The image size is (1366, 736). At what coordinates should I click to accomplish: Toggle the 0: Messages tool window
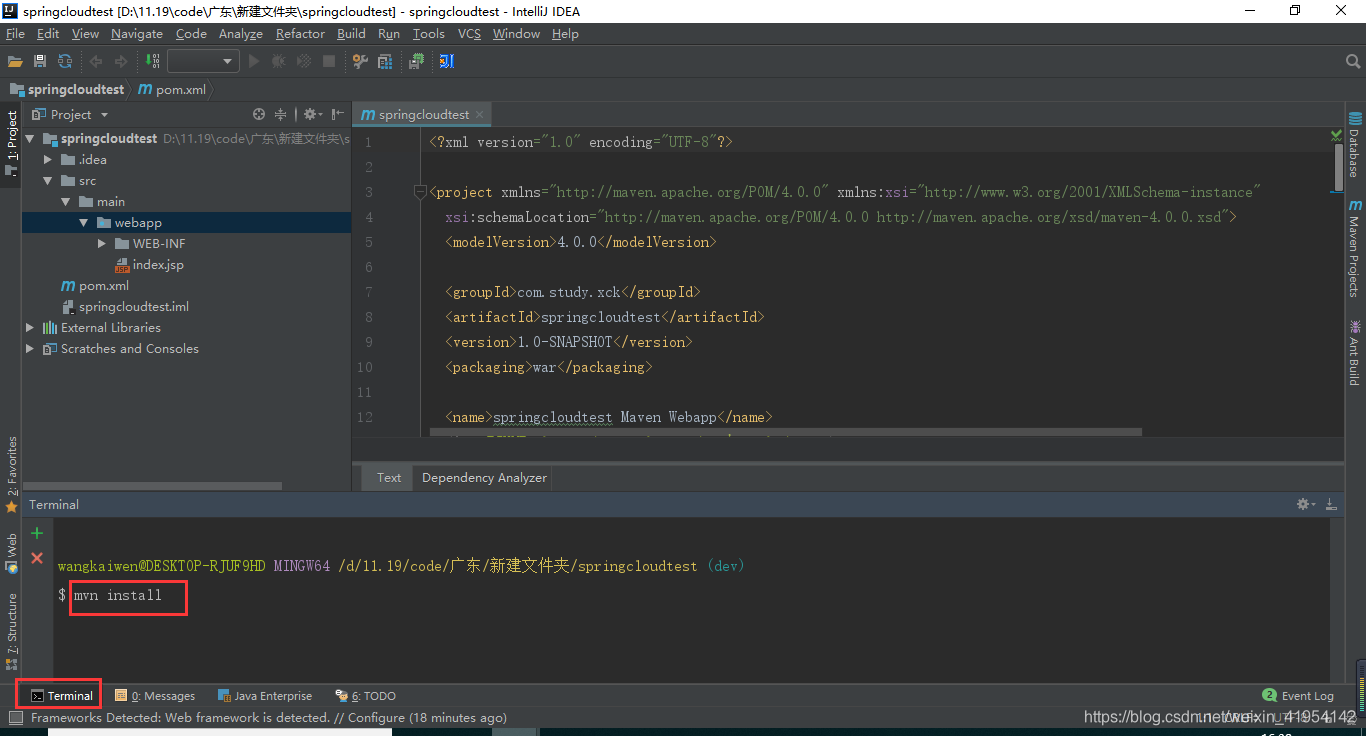155,696
